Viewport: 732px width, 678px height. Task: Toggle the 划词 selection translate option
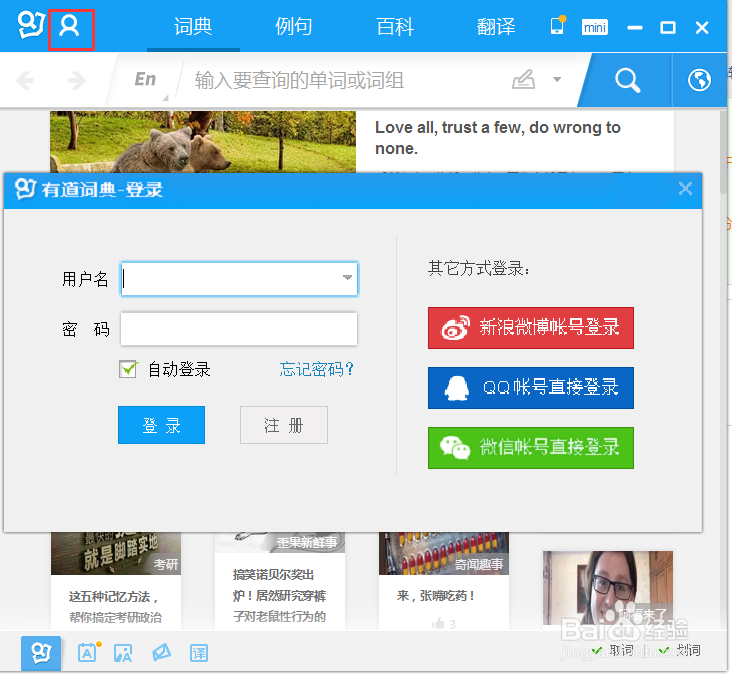tap(680, 650)
